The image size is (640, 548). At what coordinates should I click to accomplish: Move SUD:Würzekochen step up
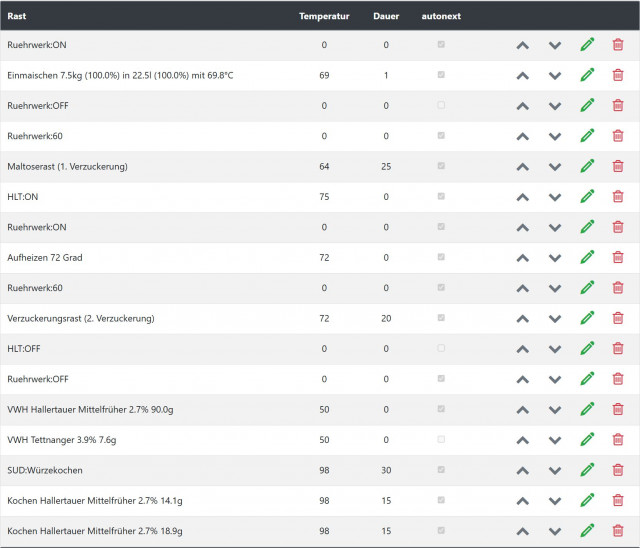pyautogui.click(x=522, y=470)
